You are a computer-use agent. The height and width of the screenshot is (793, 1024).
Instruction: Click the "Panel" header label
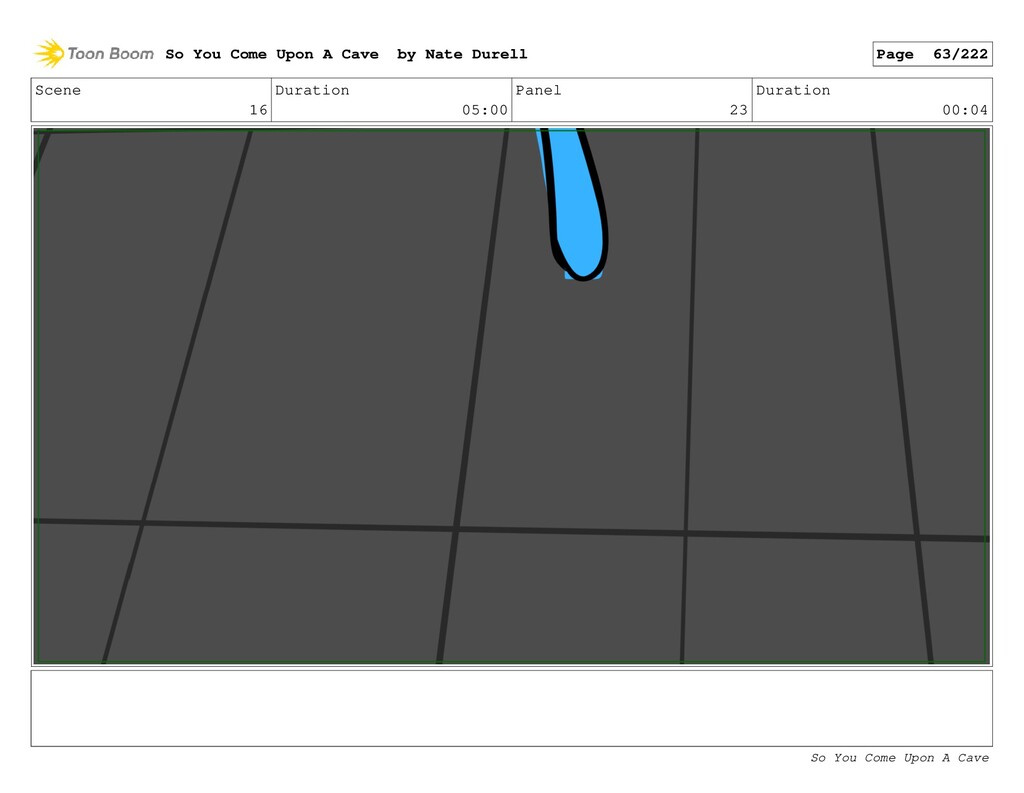(x=538, y=90)
